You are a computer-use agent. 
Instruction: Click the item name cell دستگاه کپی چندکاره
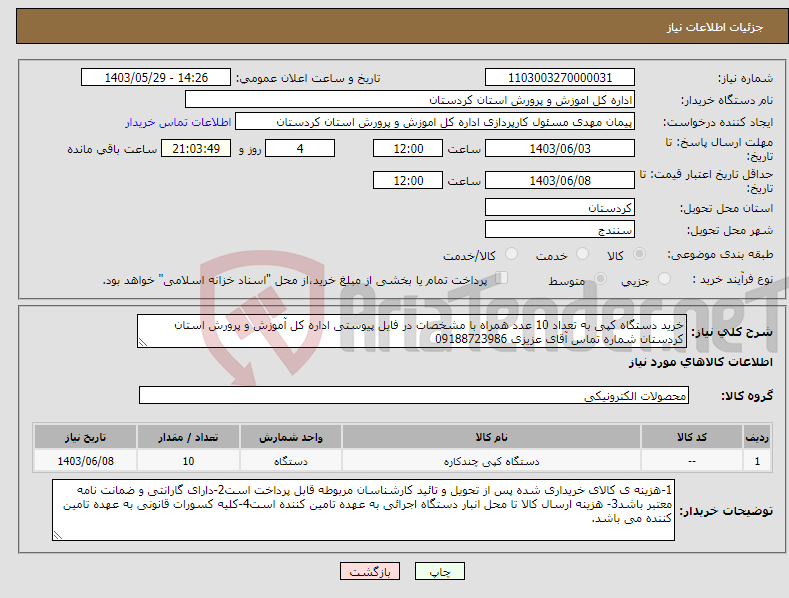click(x=491, y=461)
